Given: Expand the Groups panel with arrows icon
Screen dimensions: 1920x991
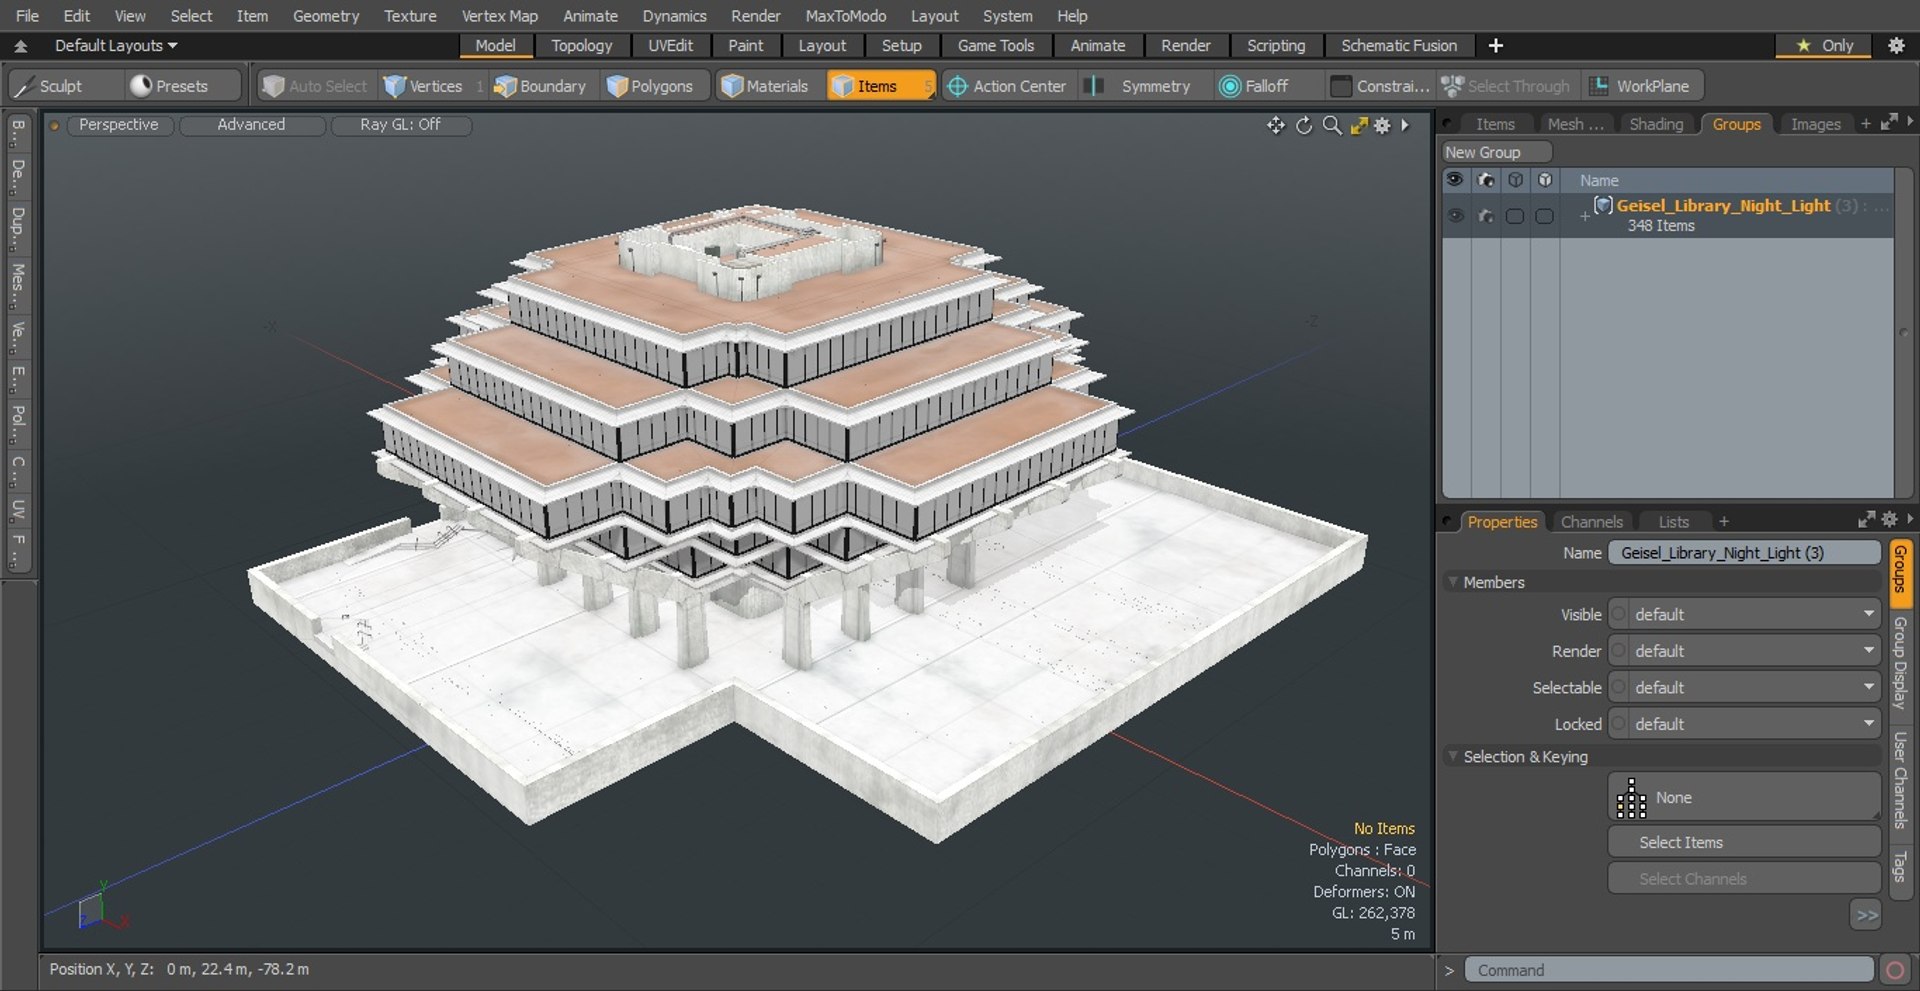Looking at the screenshot, I should (x=1889, y=122).
